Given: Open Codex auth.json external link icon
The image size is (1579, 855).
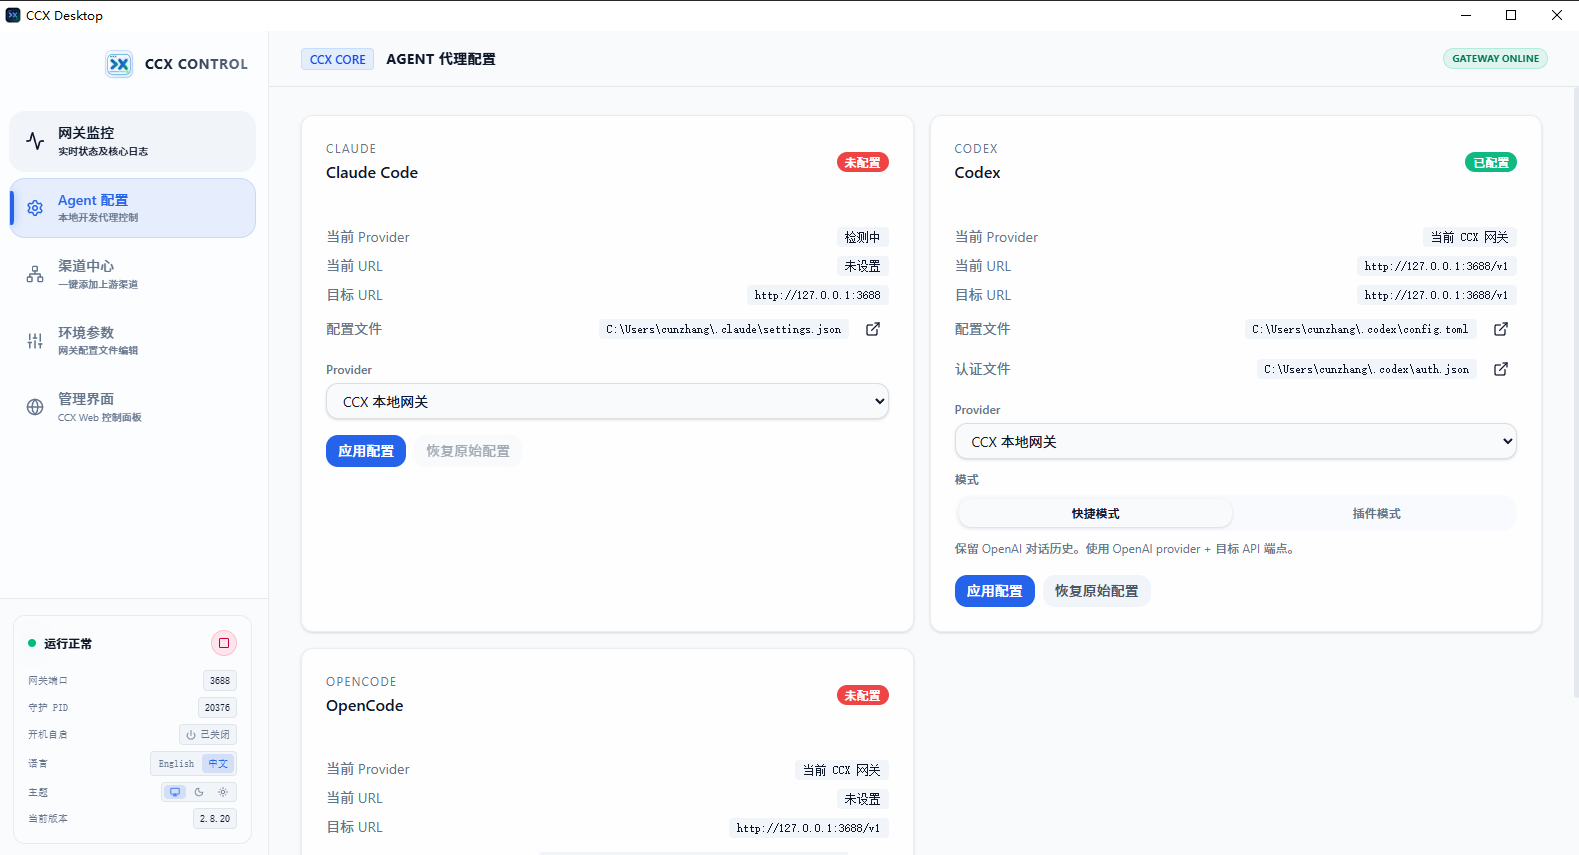Looking at the screenshot, I should [x=1501, y=369].
